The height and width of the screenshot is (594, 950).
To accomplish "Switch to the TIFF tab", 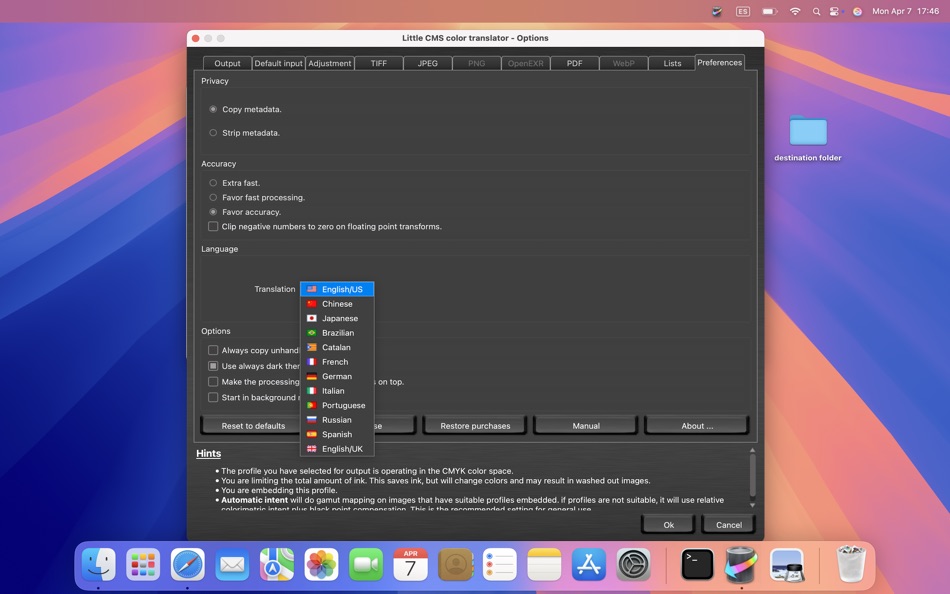I will pos(379,63).
